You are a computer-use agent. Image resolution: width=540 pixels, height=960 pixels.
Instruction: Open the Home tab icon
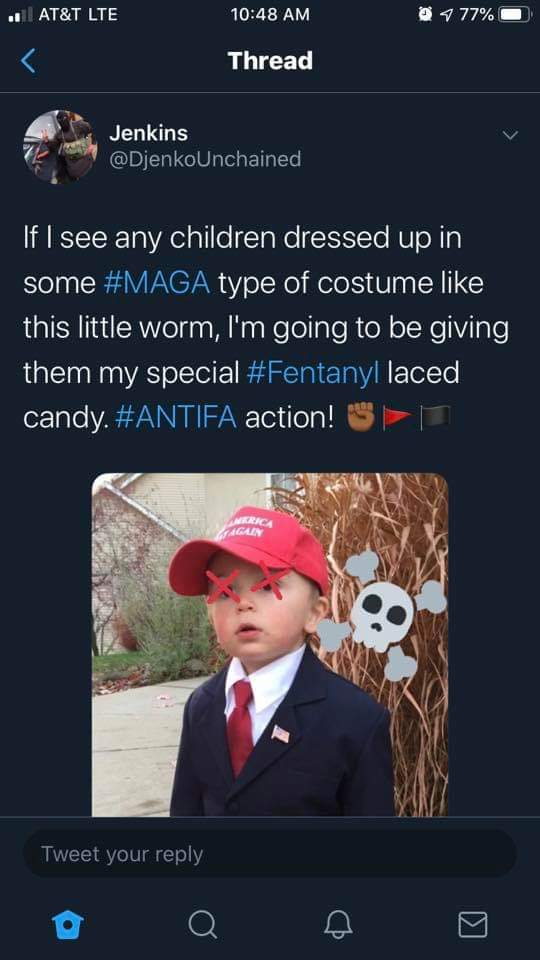click(67, 924)
